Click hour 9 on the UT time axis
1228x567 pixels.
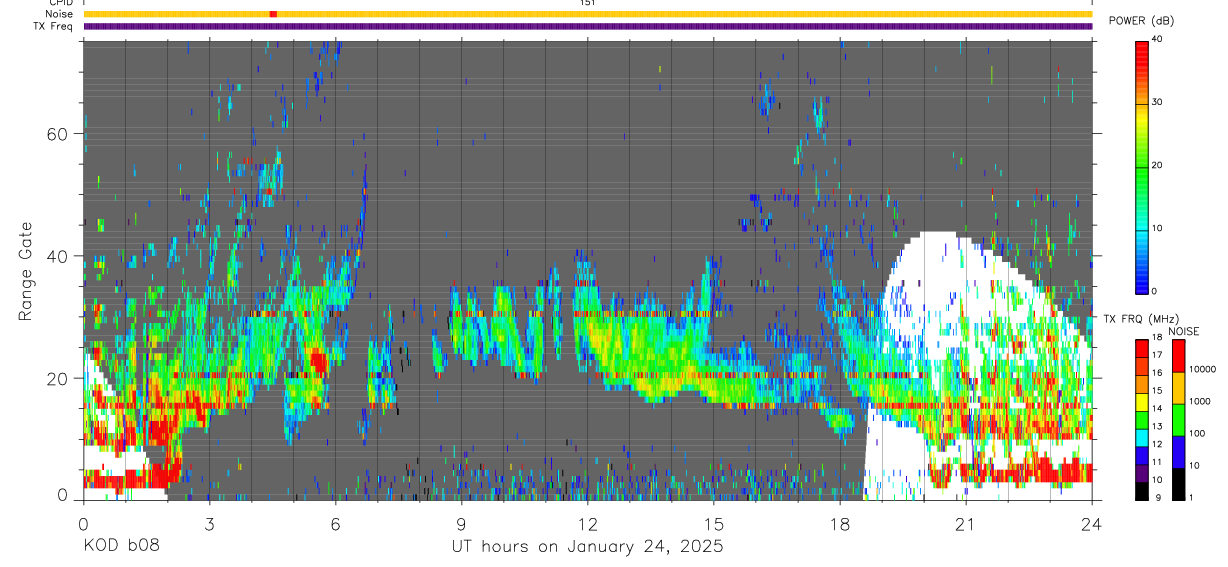(462, 523)
